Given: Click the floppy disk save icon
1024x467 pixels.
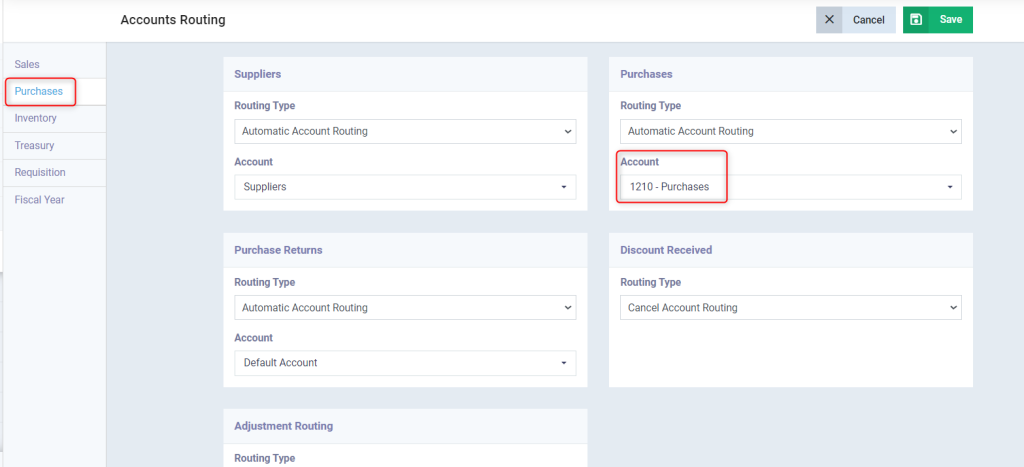Looking at the screenshot, I should 916,20.
